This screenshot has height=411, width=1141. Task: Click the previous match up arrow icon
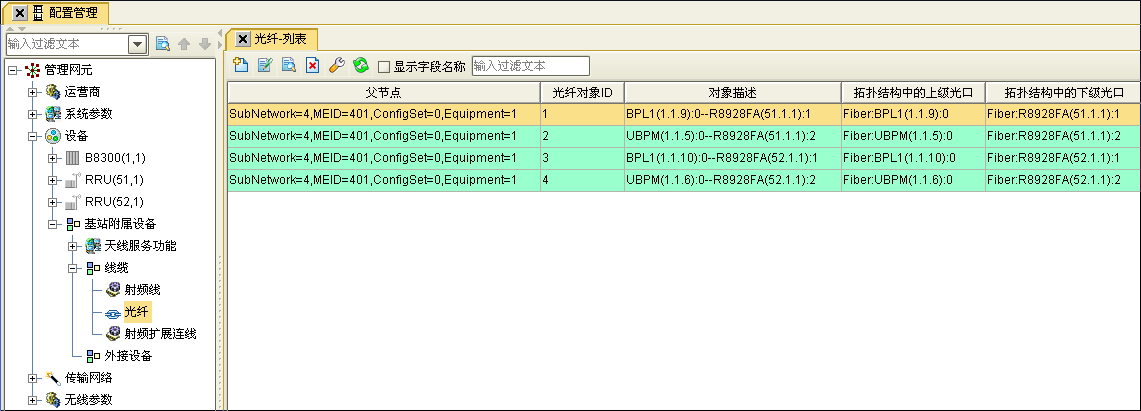click(x=184, y=44)
